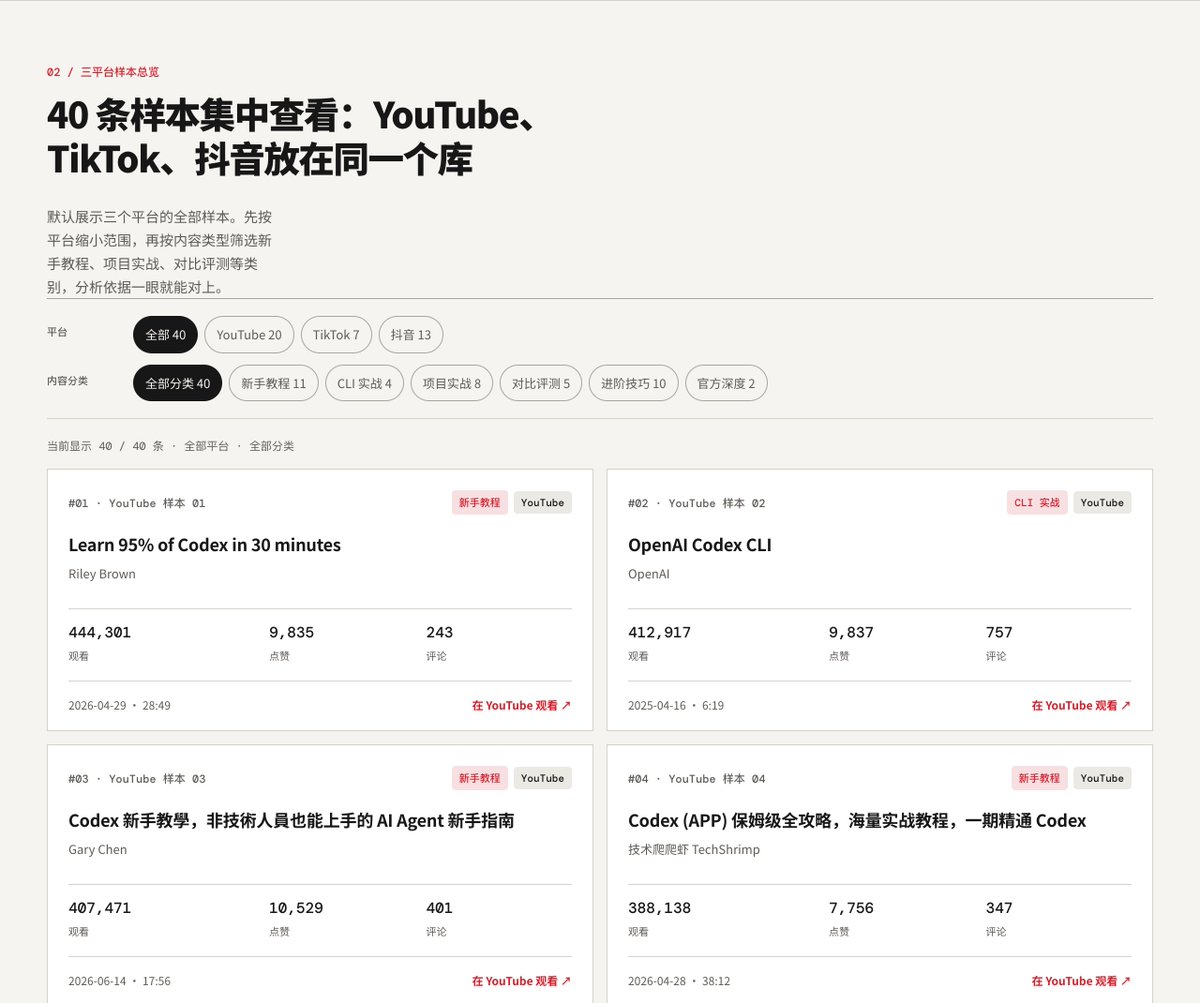The image size is (1200, 1003).
Task: Filter by 新手教程 11 category
Action: 274,383
